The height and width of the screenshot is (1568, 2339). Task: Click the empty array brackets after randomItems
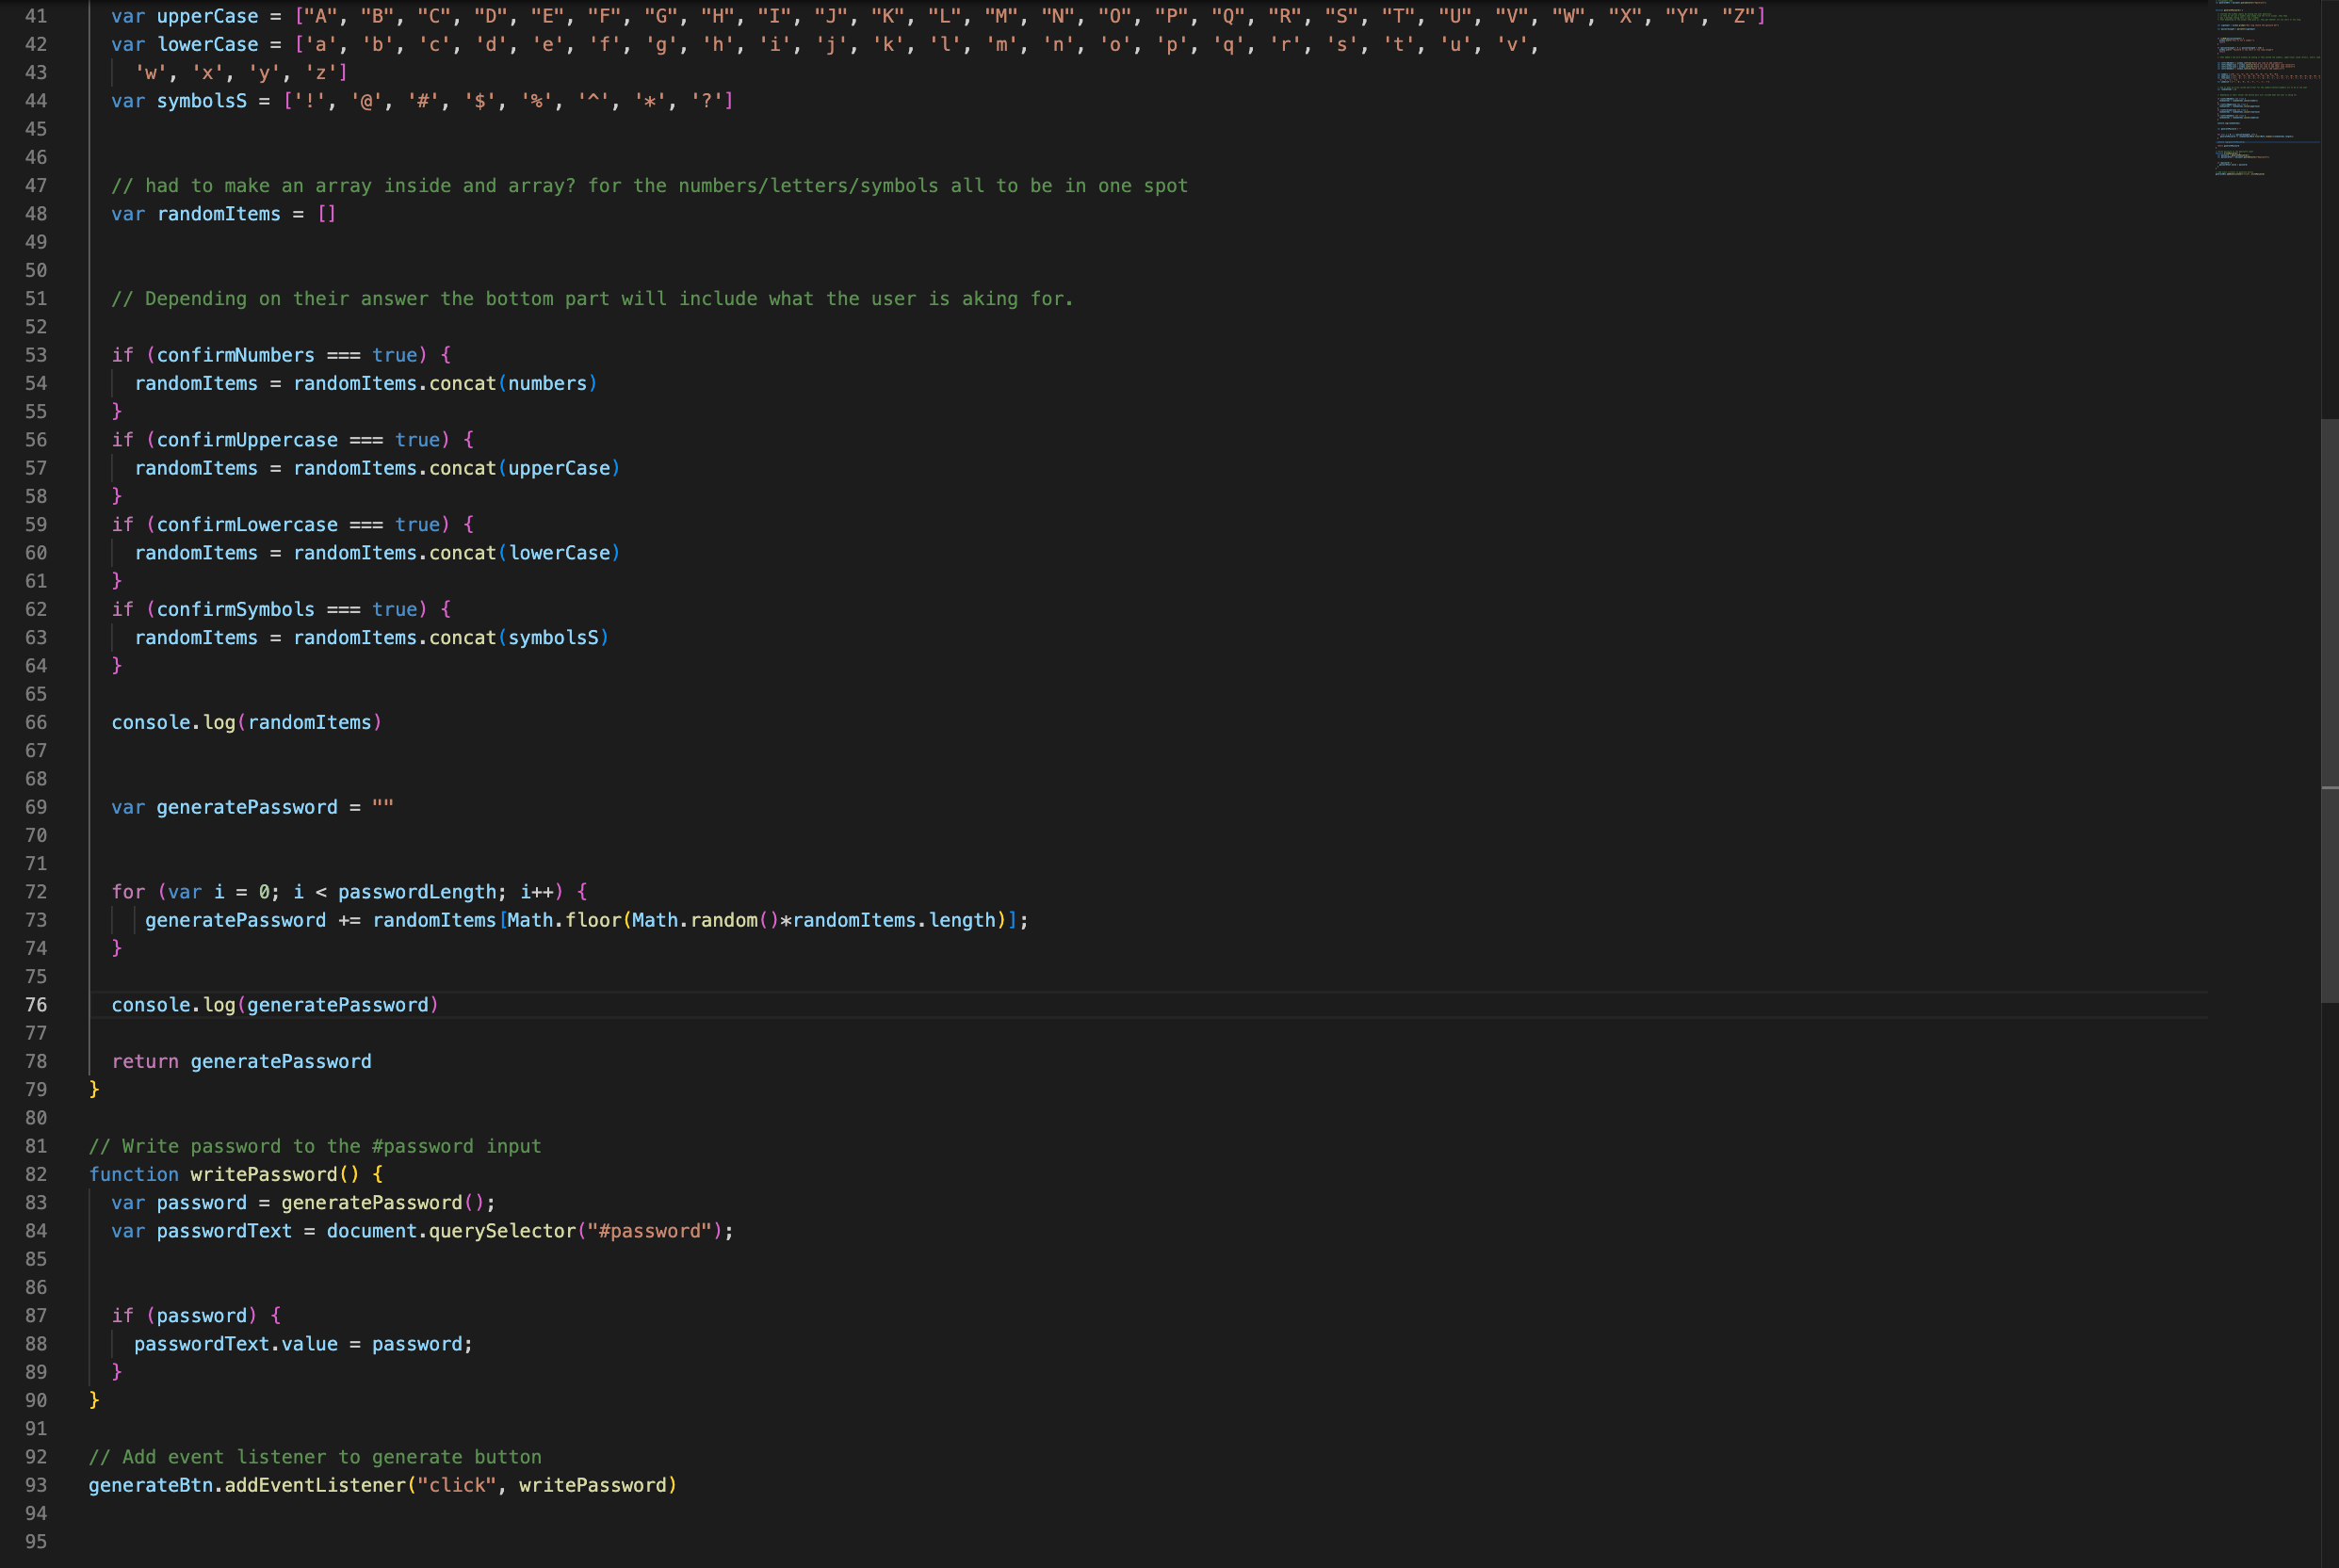pyautogui.click(x=327, y=214)
